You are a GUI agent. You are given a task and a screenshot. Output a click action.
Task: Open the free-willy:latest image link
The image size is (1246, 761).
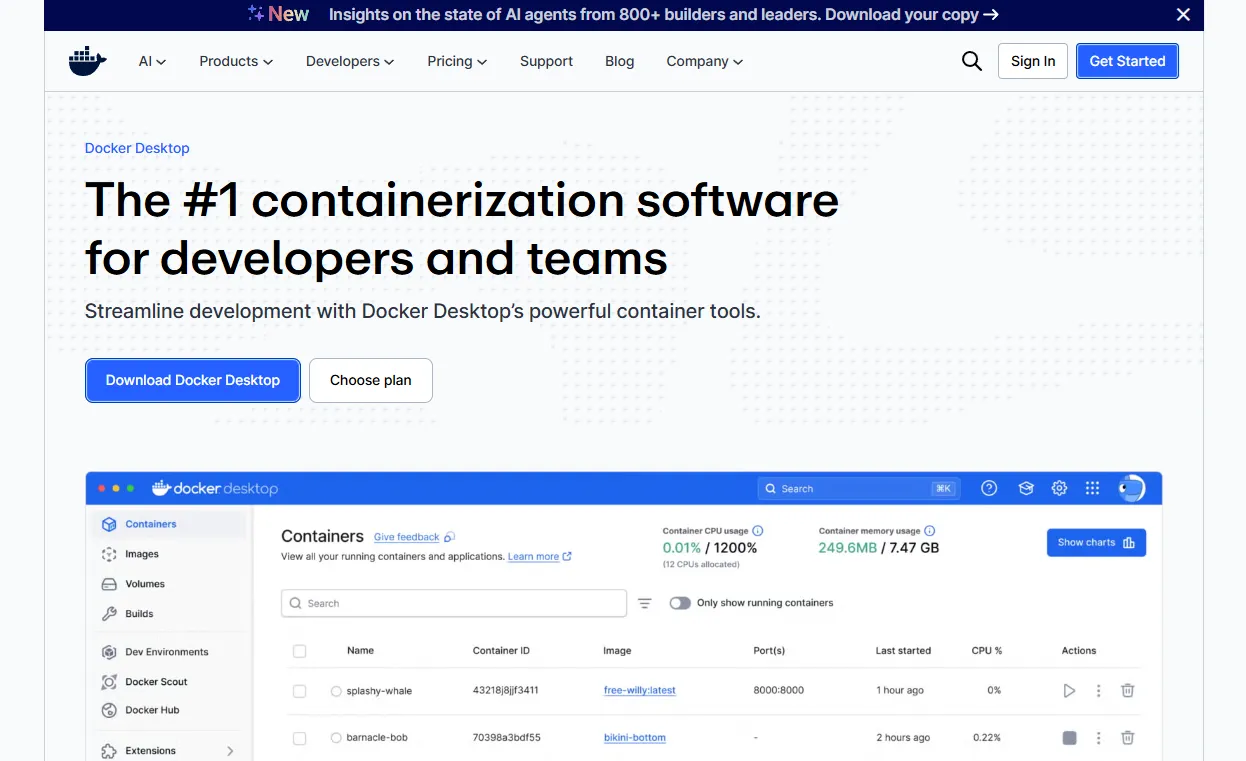click(640, 690)
